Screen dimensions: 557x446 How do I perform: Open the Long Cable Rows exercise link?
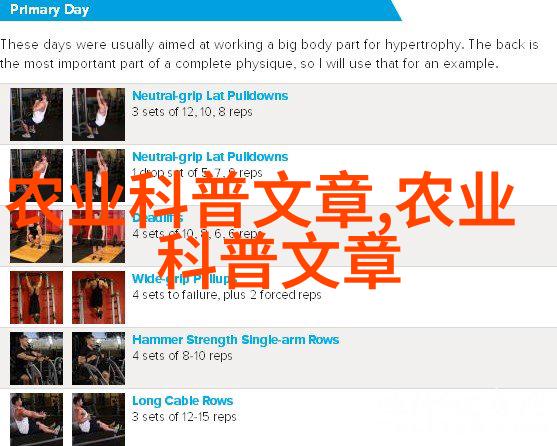[x=183, y=401]
